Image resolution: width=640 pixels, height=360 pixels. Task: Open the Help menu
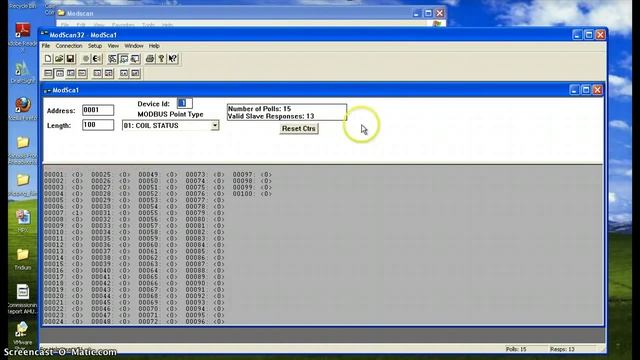tap(154, 46)
